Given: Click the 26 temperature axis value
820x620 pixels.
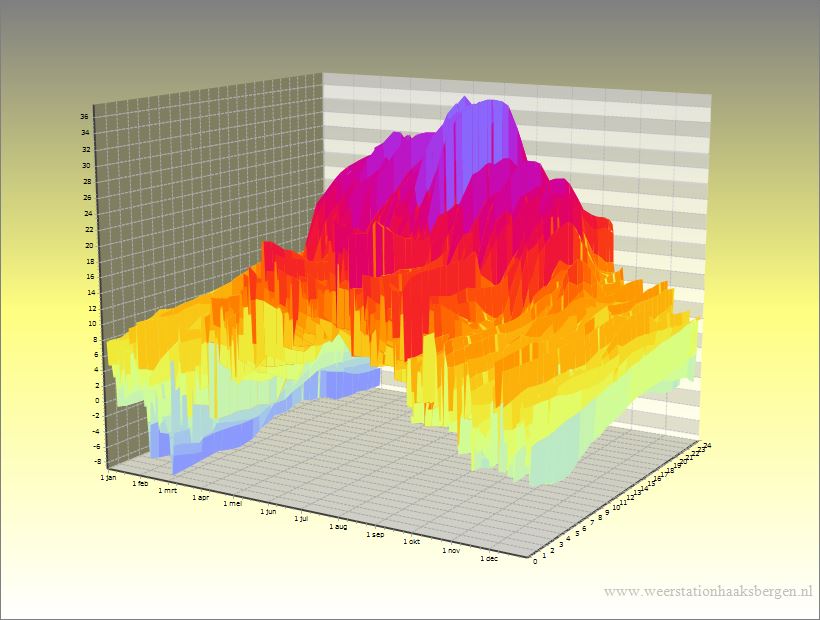Looking at the screenshot, I should coord(87,198).
